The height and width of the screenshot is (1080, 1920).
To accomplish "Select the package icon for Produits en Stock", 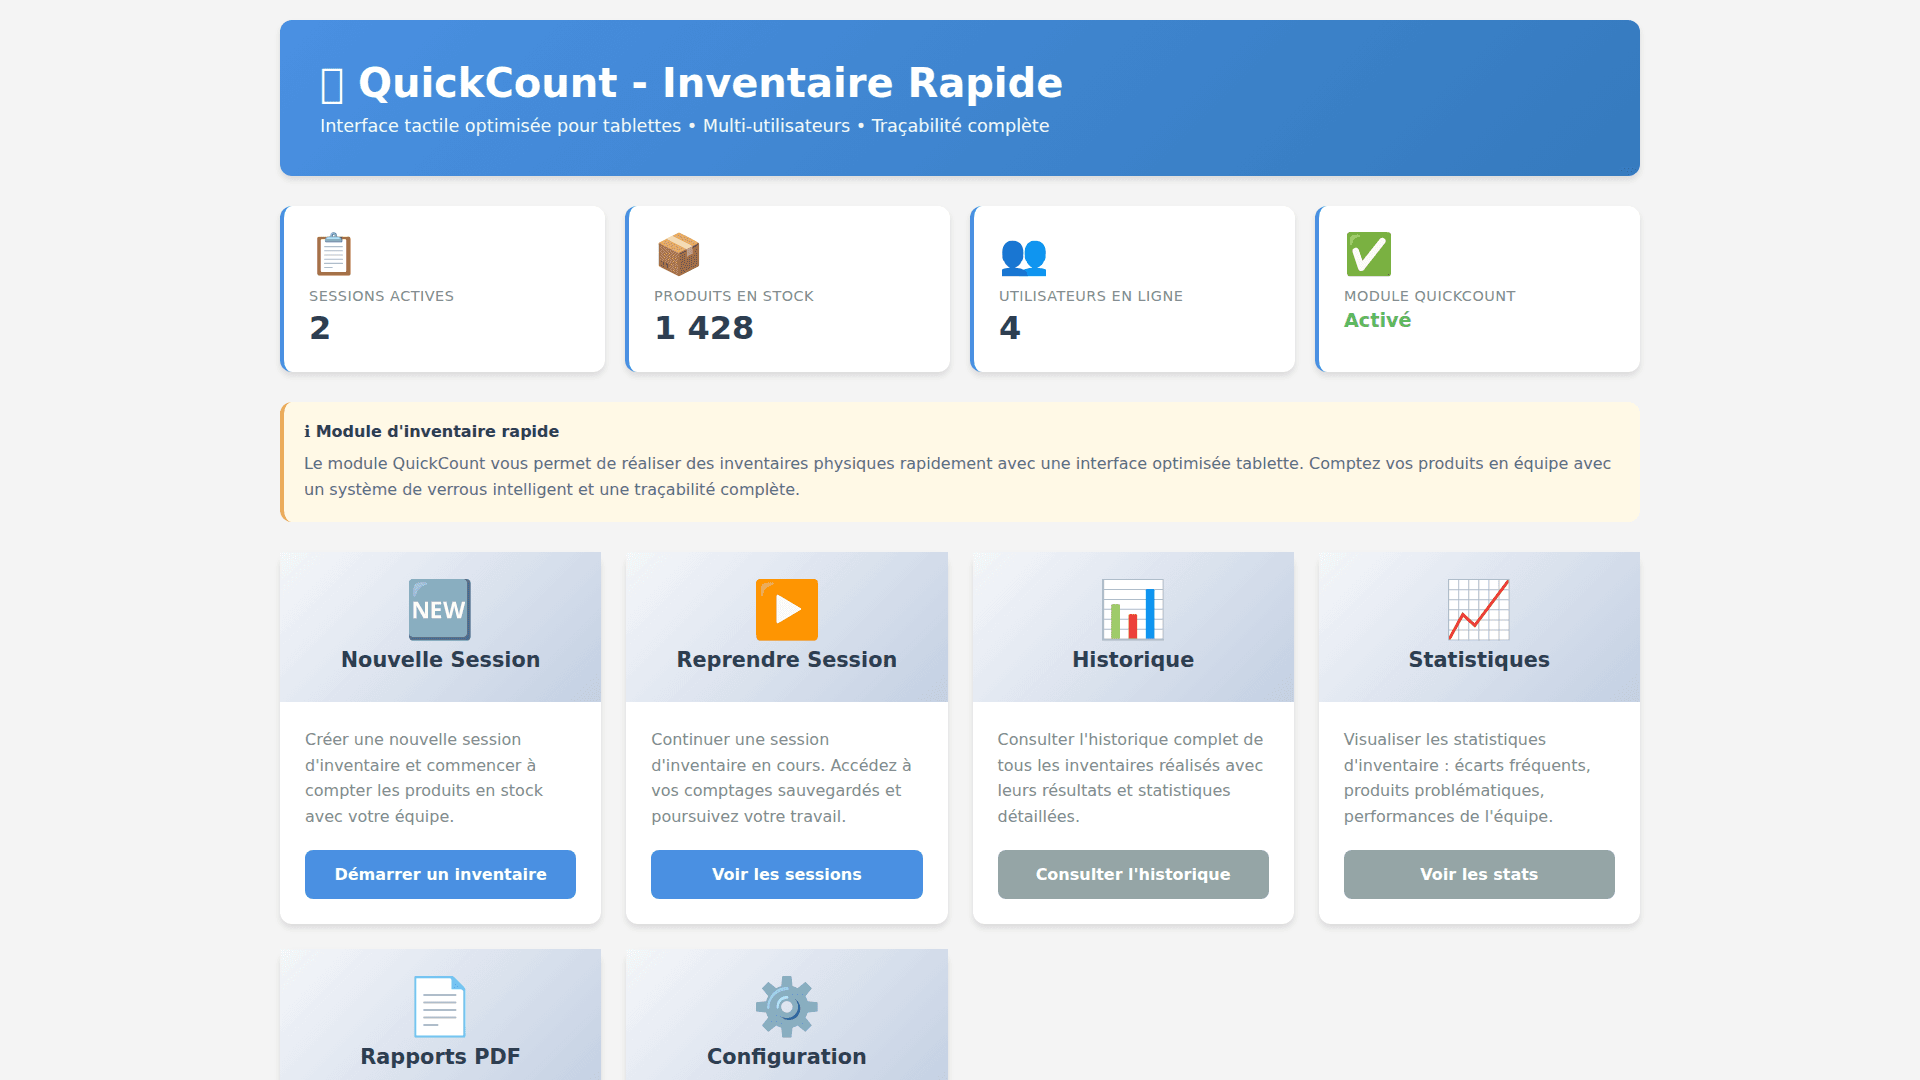I will point(678,254).
